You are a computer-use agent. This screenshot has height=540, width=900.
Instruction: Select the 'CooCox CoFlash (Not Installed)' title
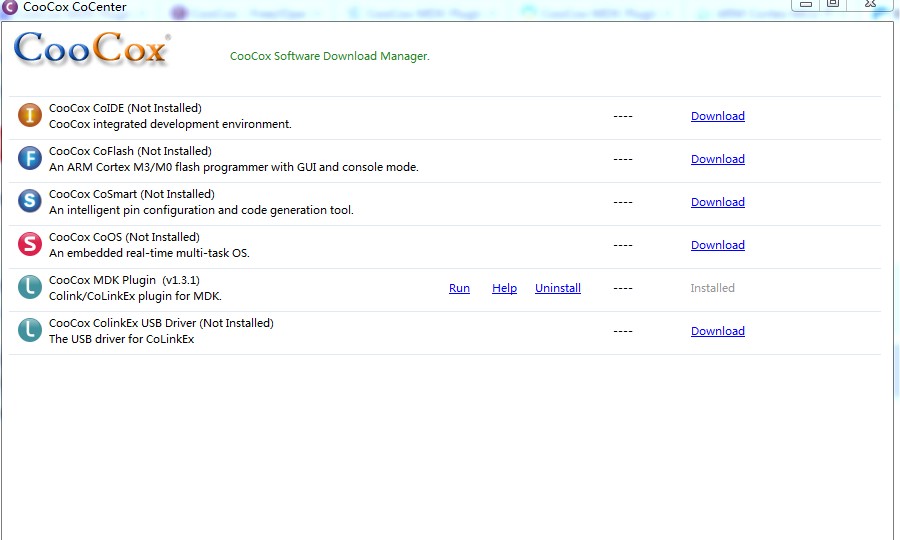[x=130, y=151]
